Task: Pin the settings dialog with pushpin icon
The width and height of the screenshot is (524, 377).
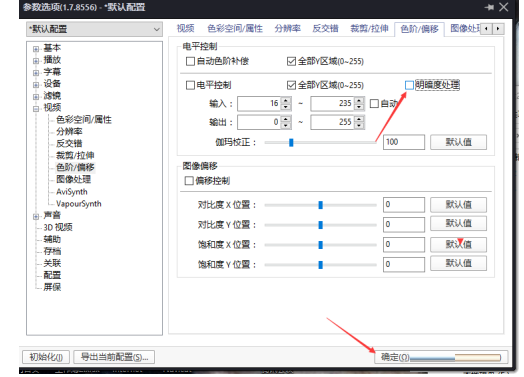Action: 489,7
